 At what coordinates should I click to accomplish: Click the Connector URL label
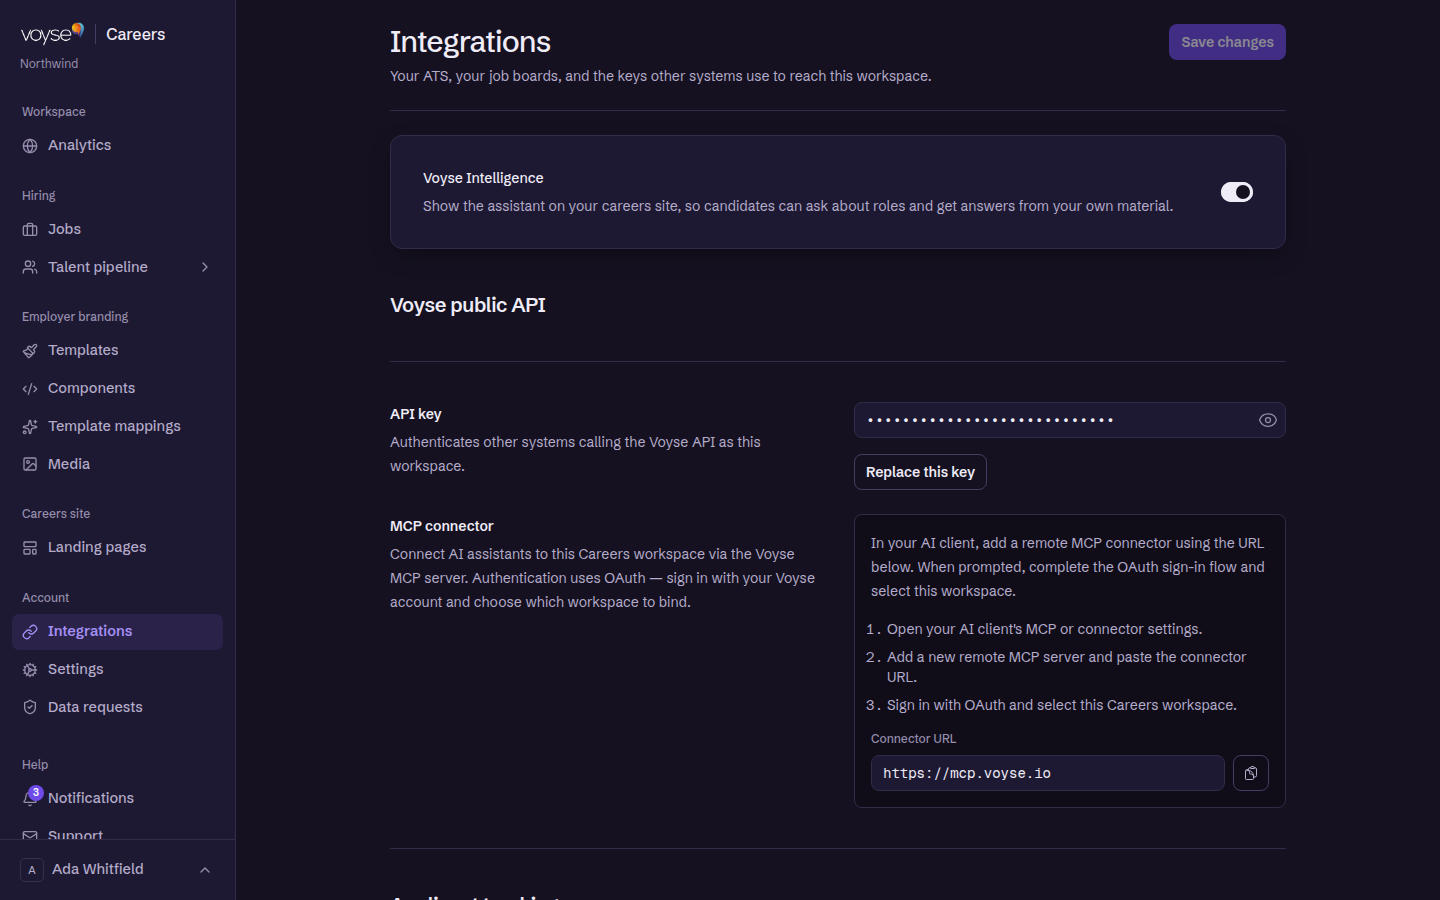(x=914, y=739)
